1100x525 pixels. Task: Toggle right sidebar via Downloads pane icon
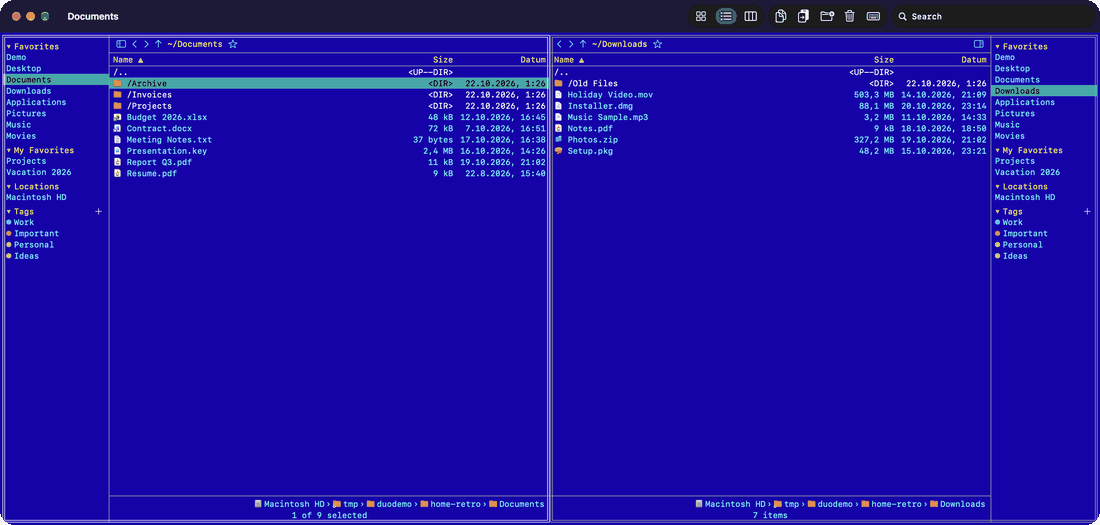(x=979, y=44)
